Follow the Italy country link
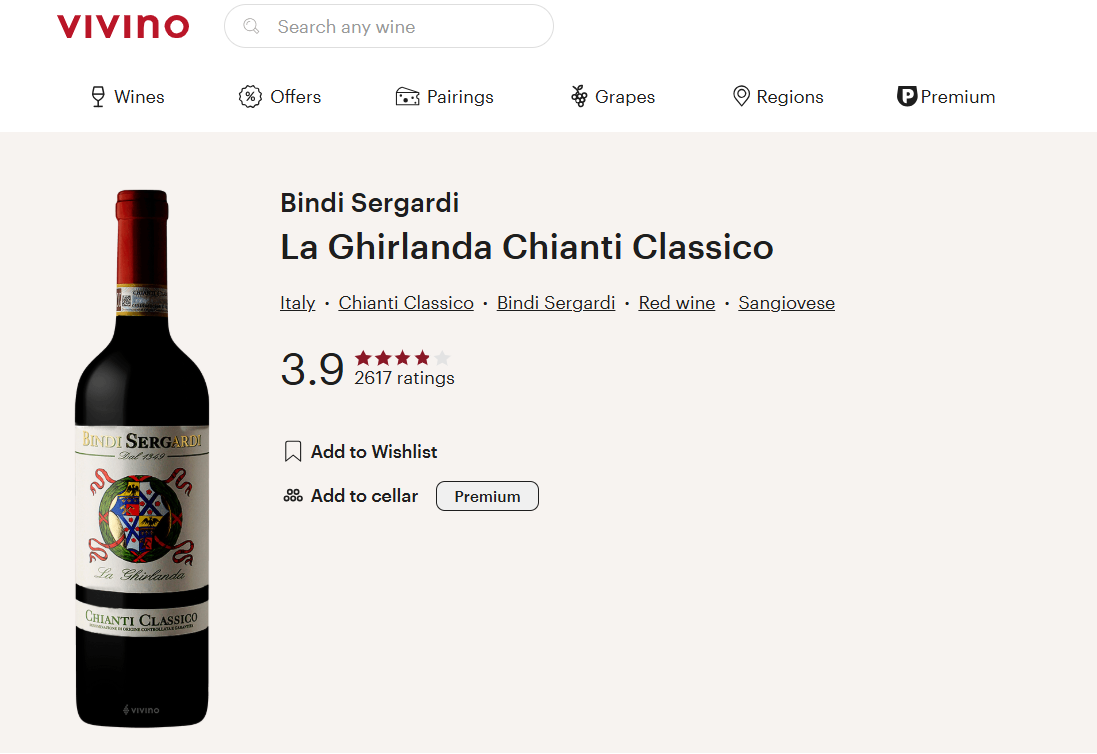The height and width of the screenshot is (754, 1097). click(x=297, y=303)
